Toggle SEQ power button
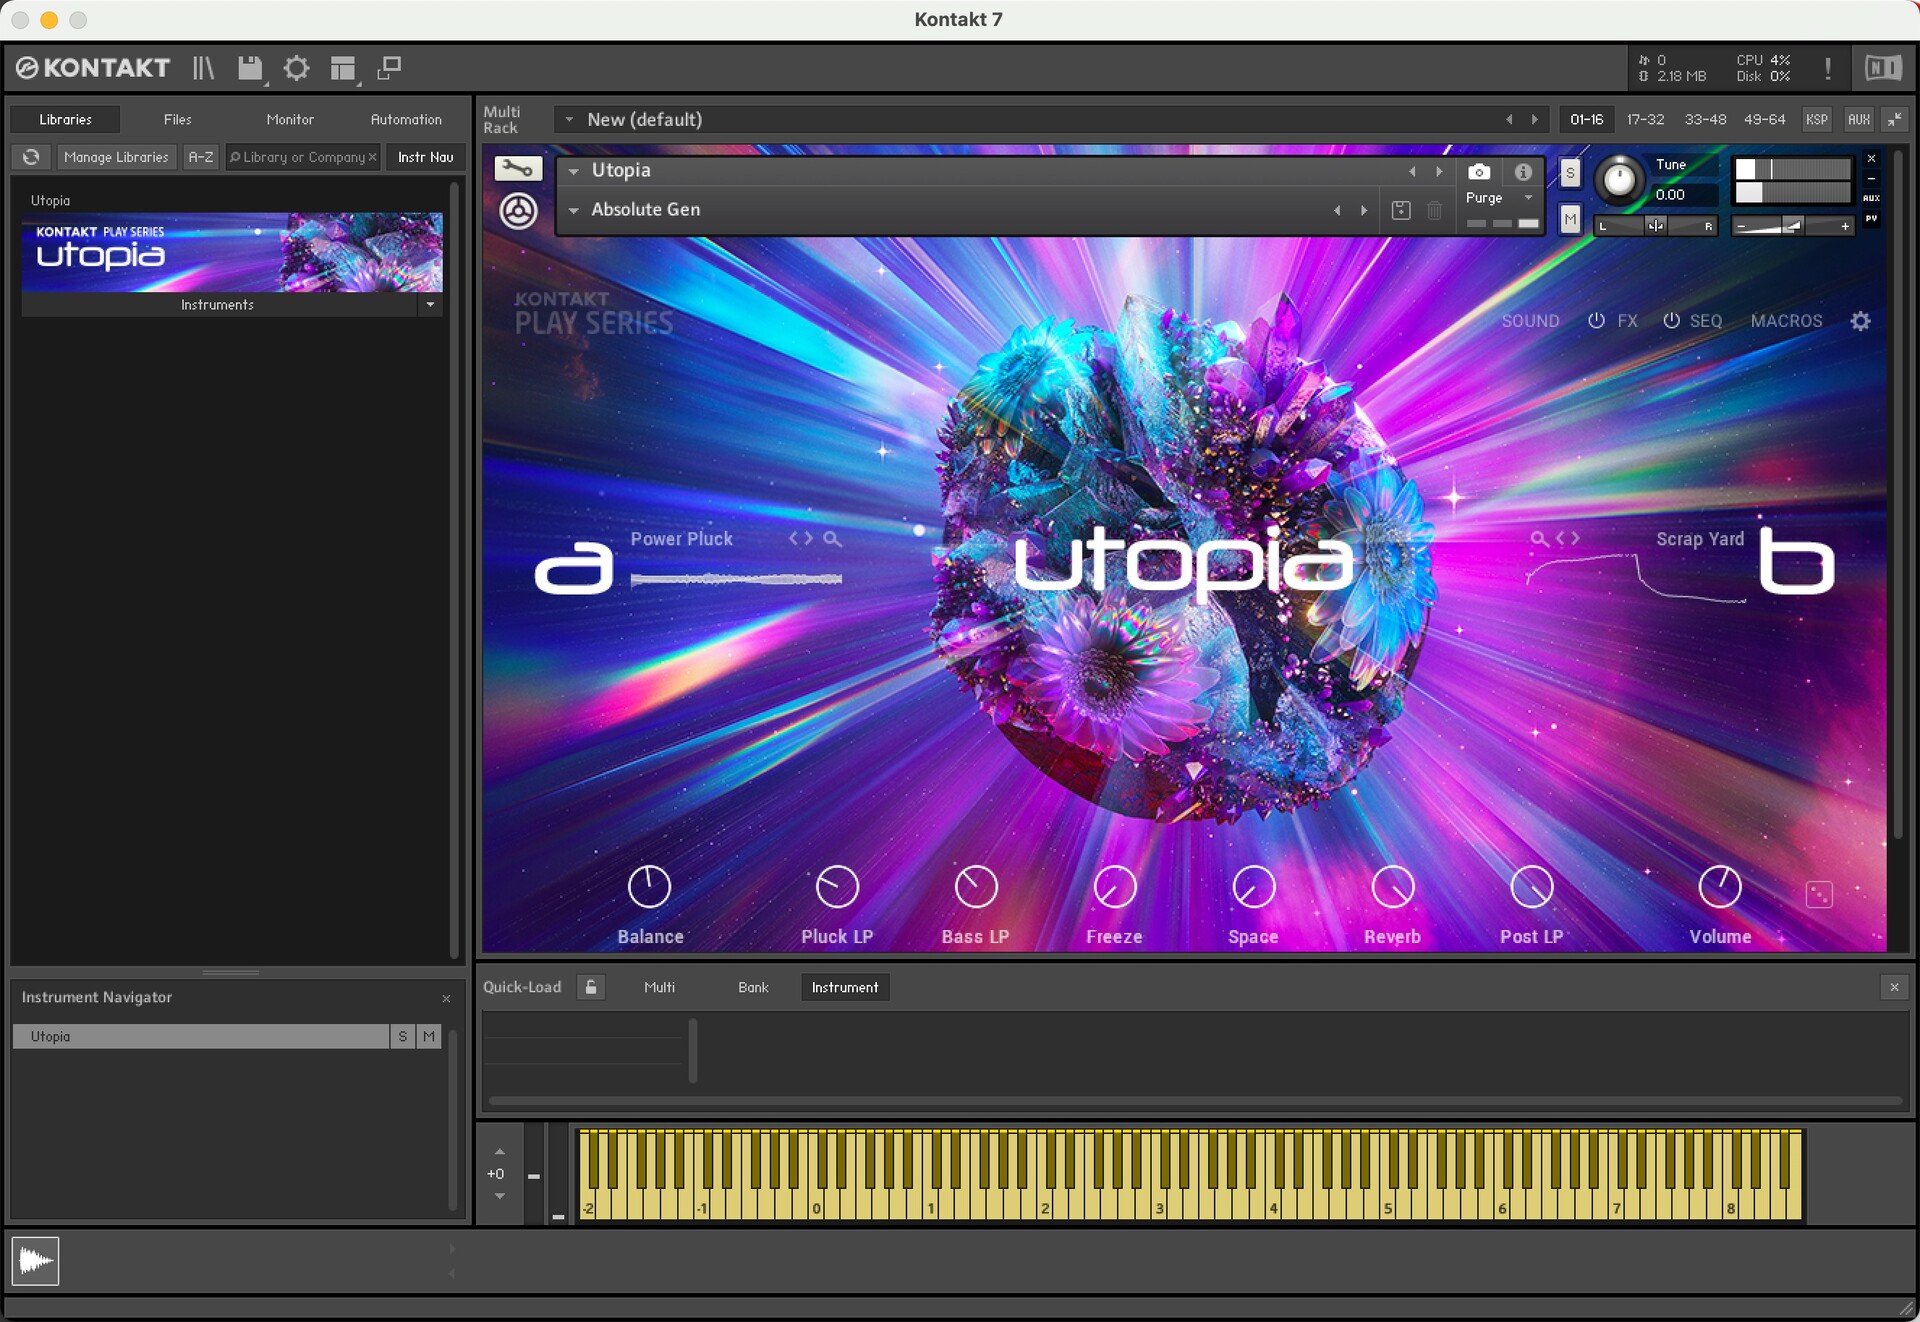 (1671, 321)
